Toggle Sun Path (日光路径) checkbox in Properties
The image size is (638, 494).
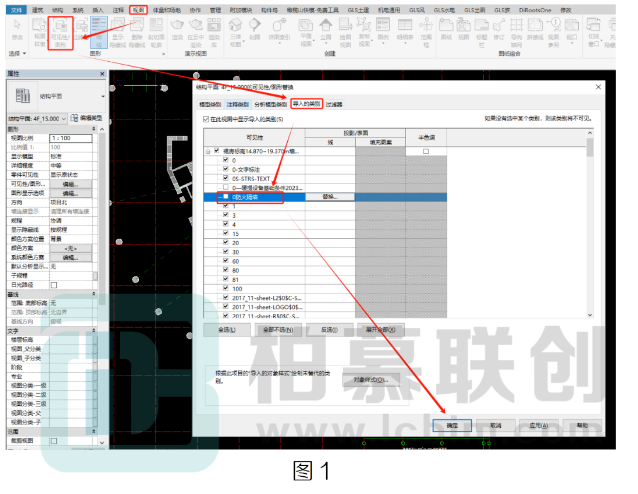(x=54, y=285)
